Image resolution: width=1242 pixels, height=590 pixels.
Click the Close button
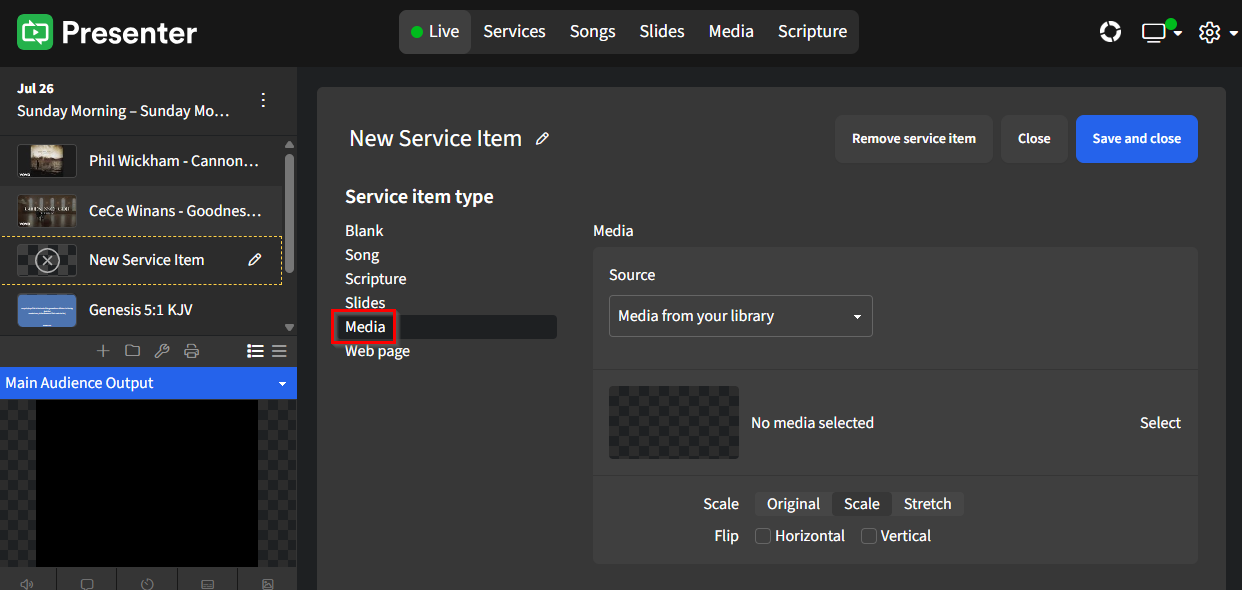[1034, 139]
